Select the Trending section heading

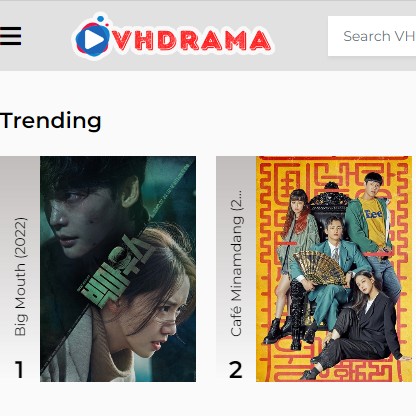coord(50,120)
